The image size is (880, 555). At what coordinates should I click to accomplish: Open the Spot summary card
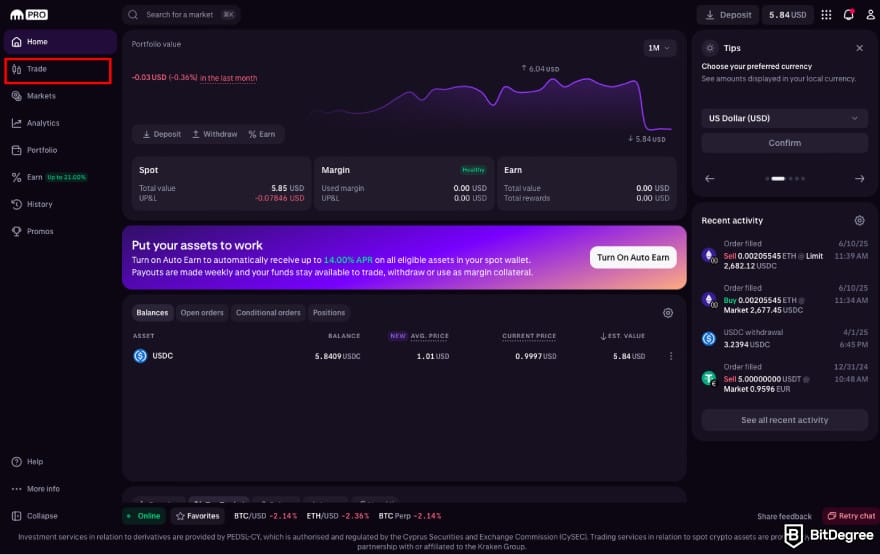coord(221,184)
